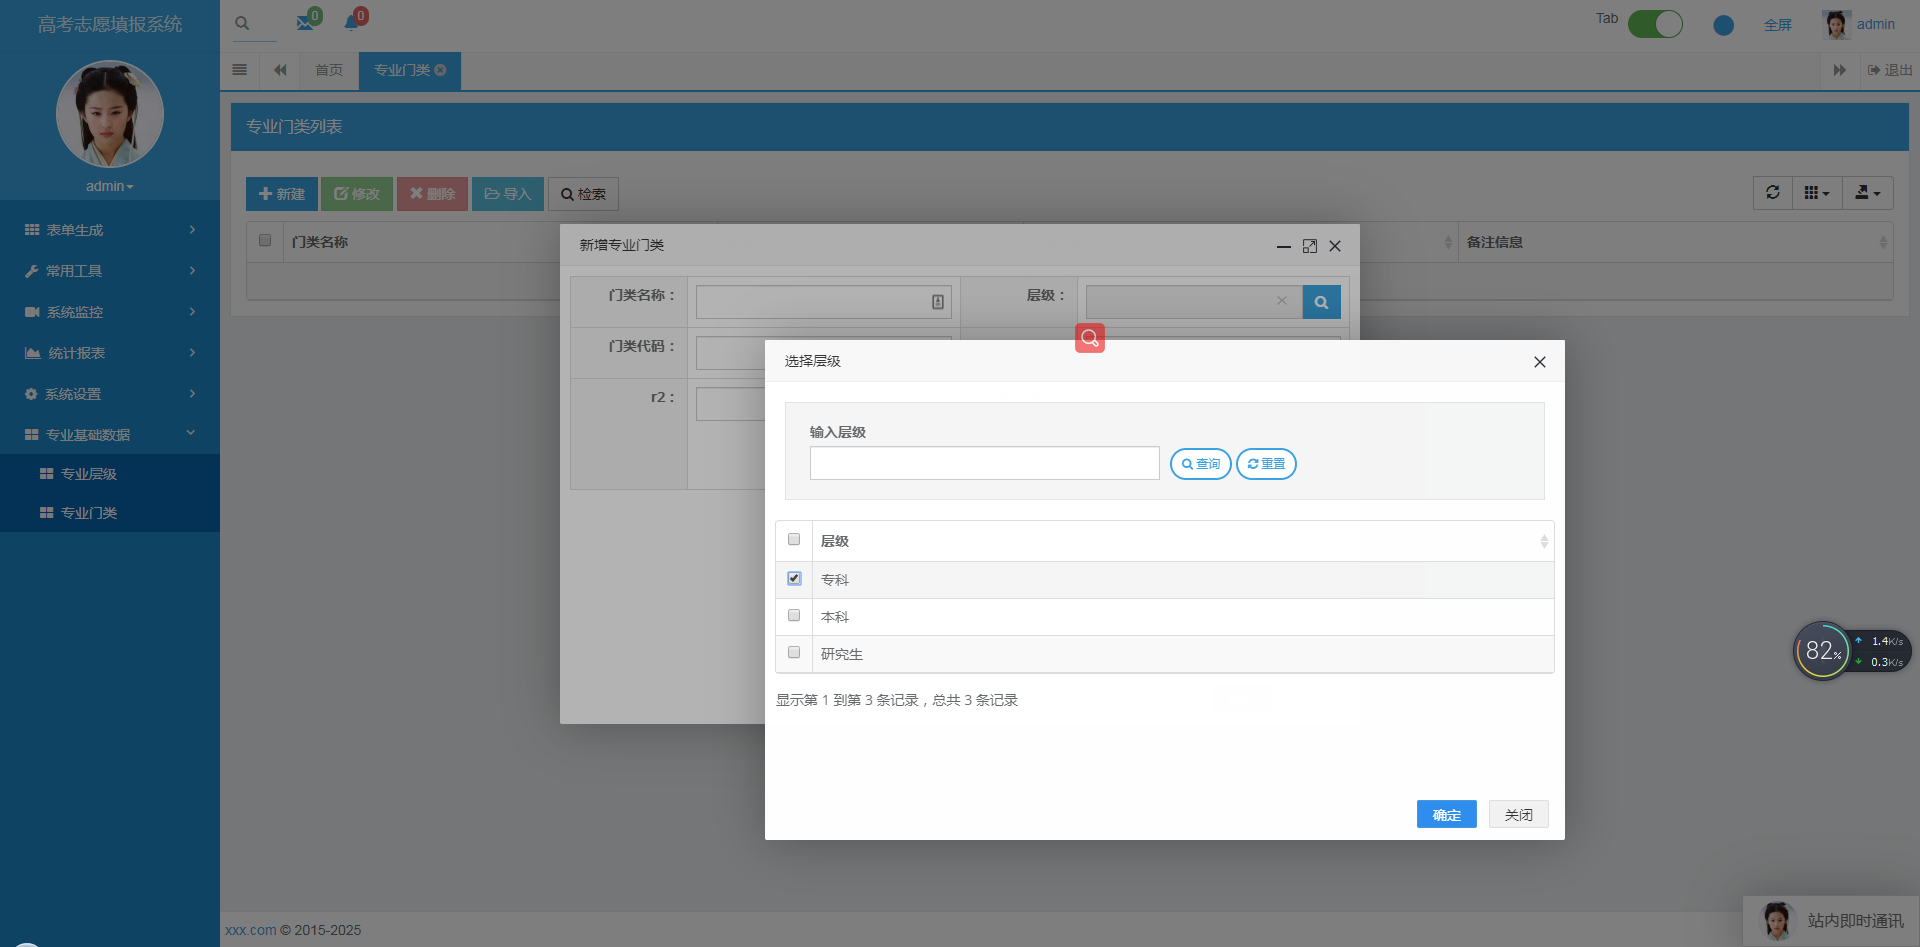Viewport: 1920px width, 947px height.
Task: Select 专业层级 in the sidebar menu
Action: 89,472
